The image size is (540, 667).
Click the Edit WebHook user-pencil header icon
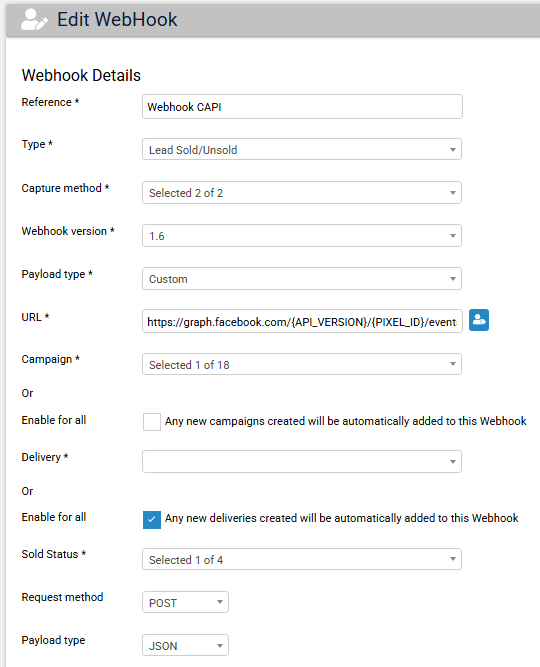coord(34,20)
